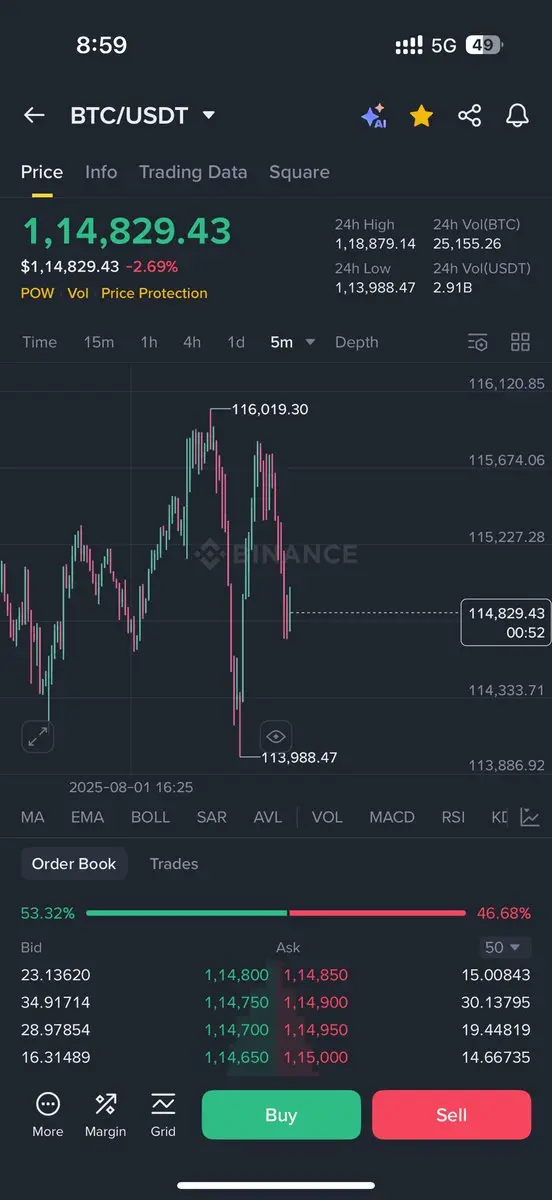Open the AI sparkle assistant icon
This screenshot has height=1200, width=552.
(374, 116)
